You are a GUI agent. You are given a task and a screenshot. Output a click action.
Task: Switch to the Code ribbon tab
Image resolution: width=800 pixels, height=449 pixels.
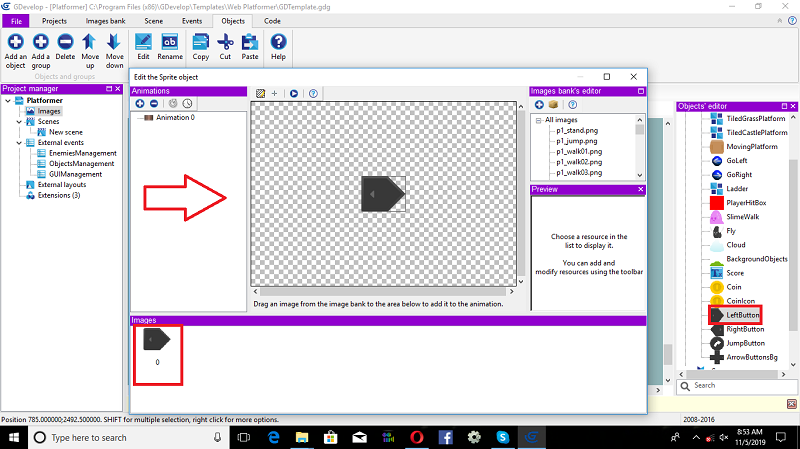pos(272,21)
